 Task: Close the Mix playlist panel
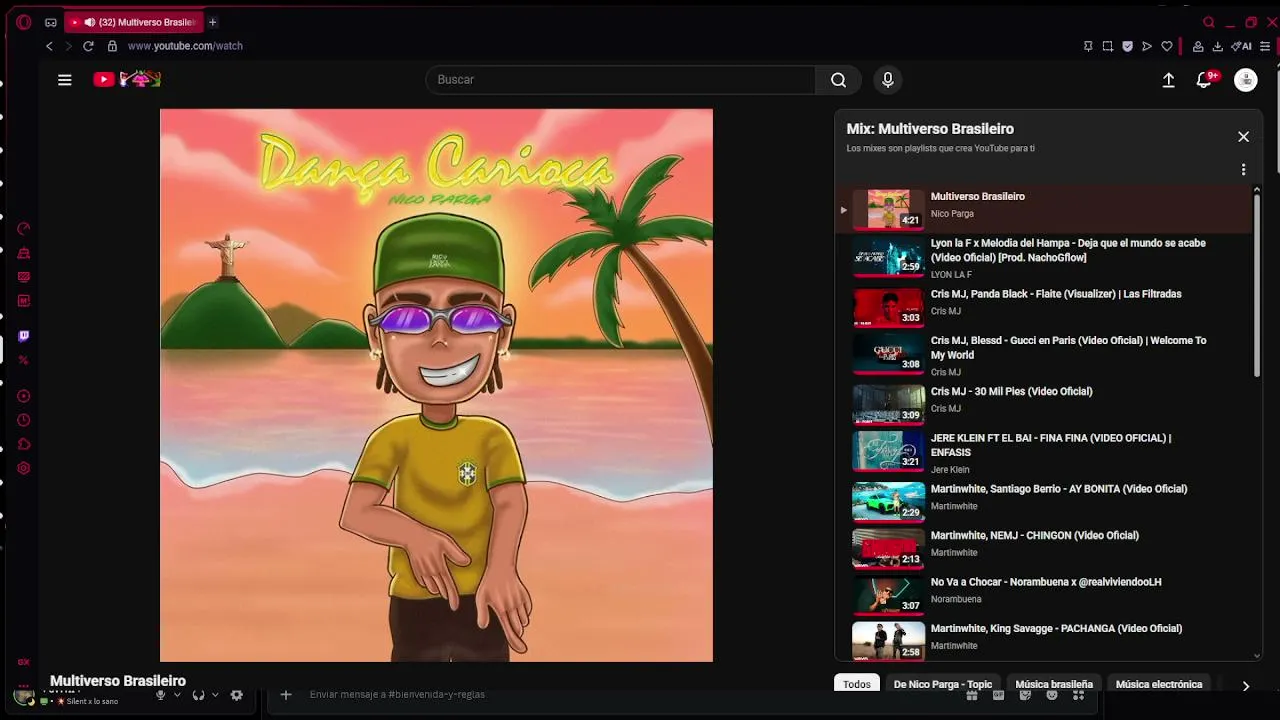coord(1243,137)
